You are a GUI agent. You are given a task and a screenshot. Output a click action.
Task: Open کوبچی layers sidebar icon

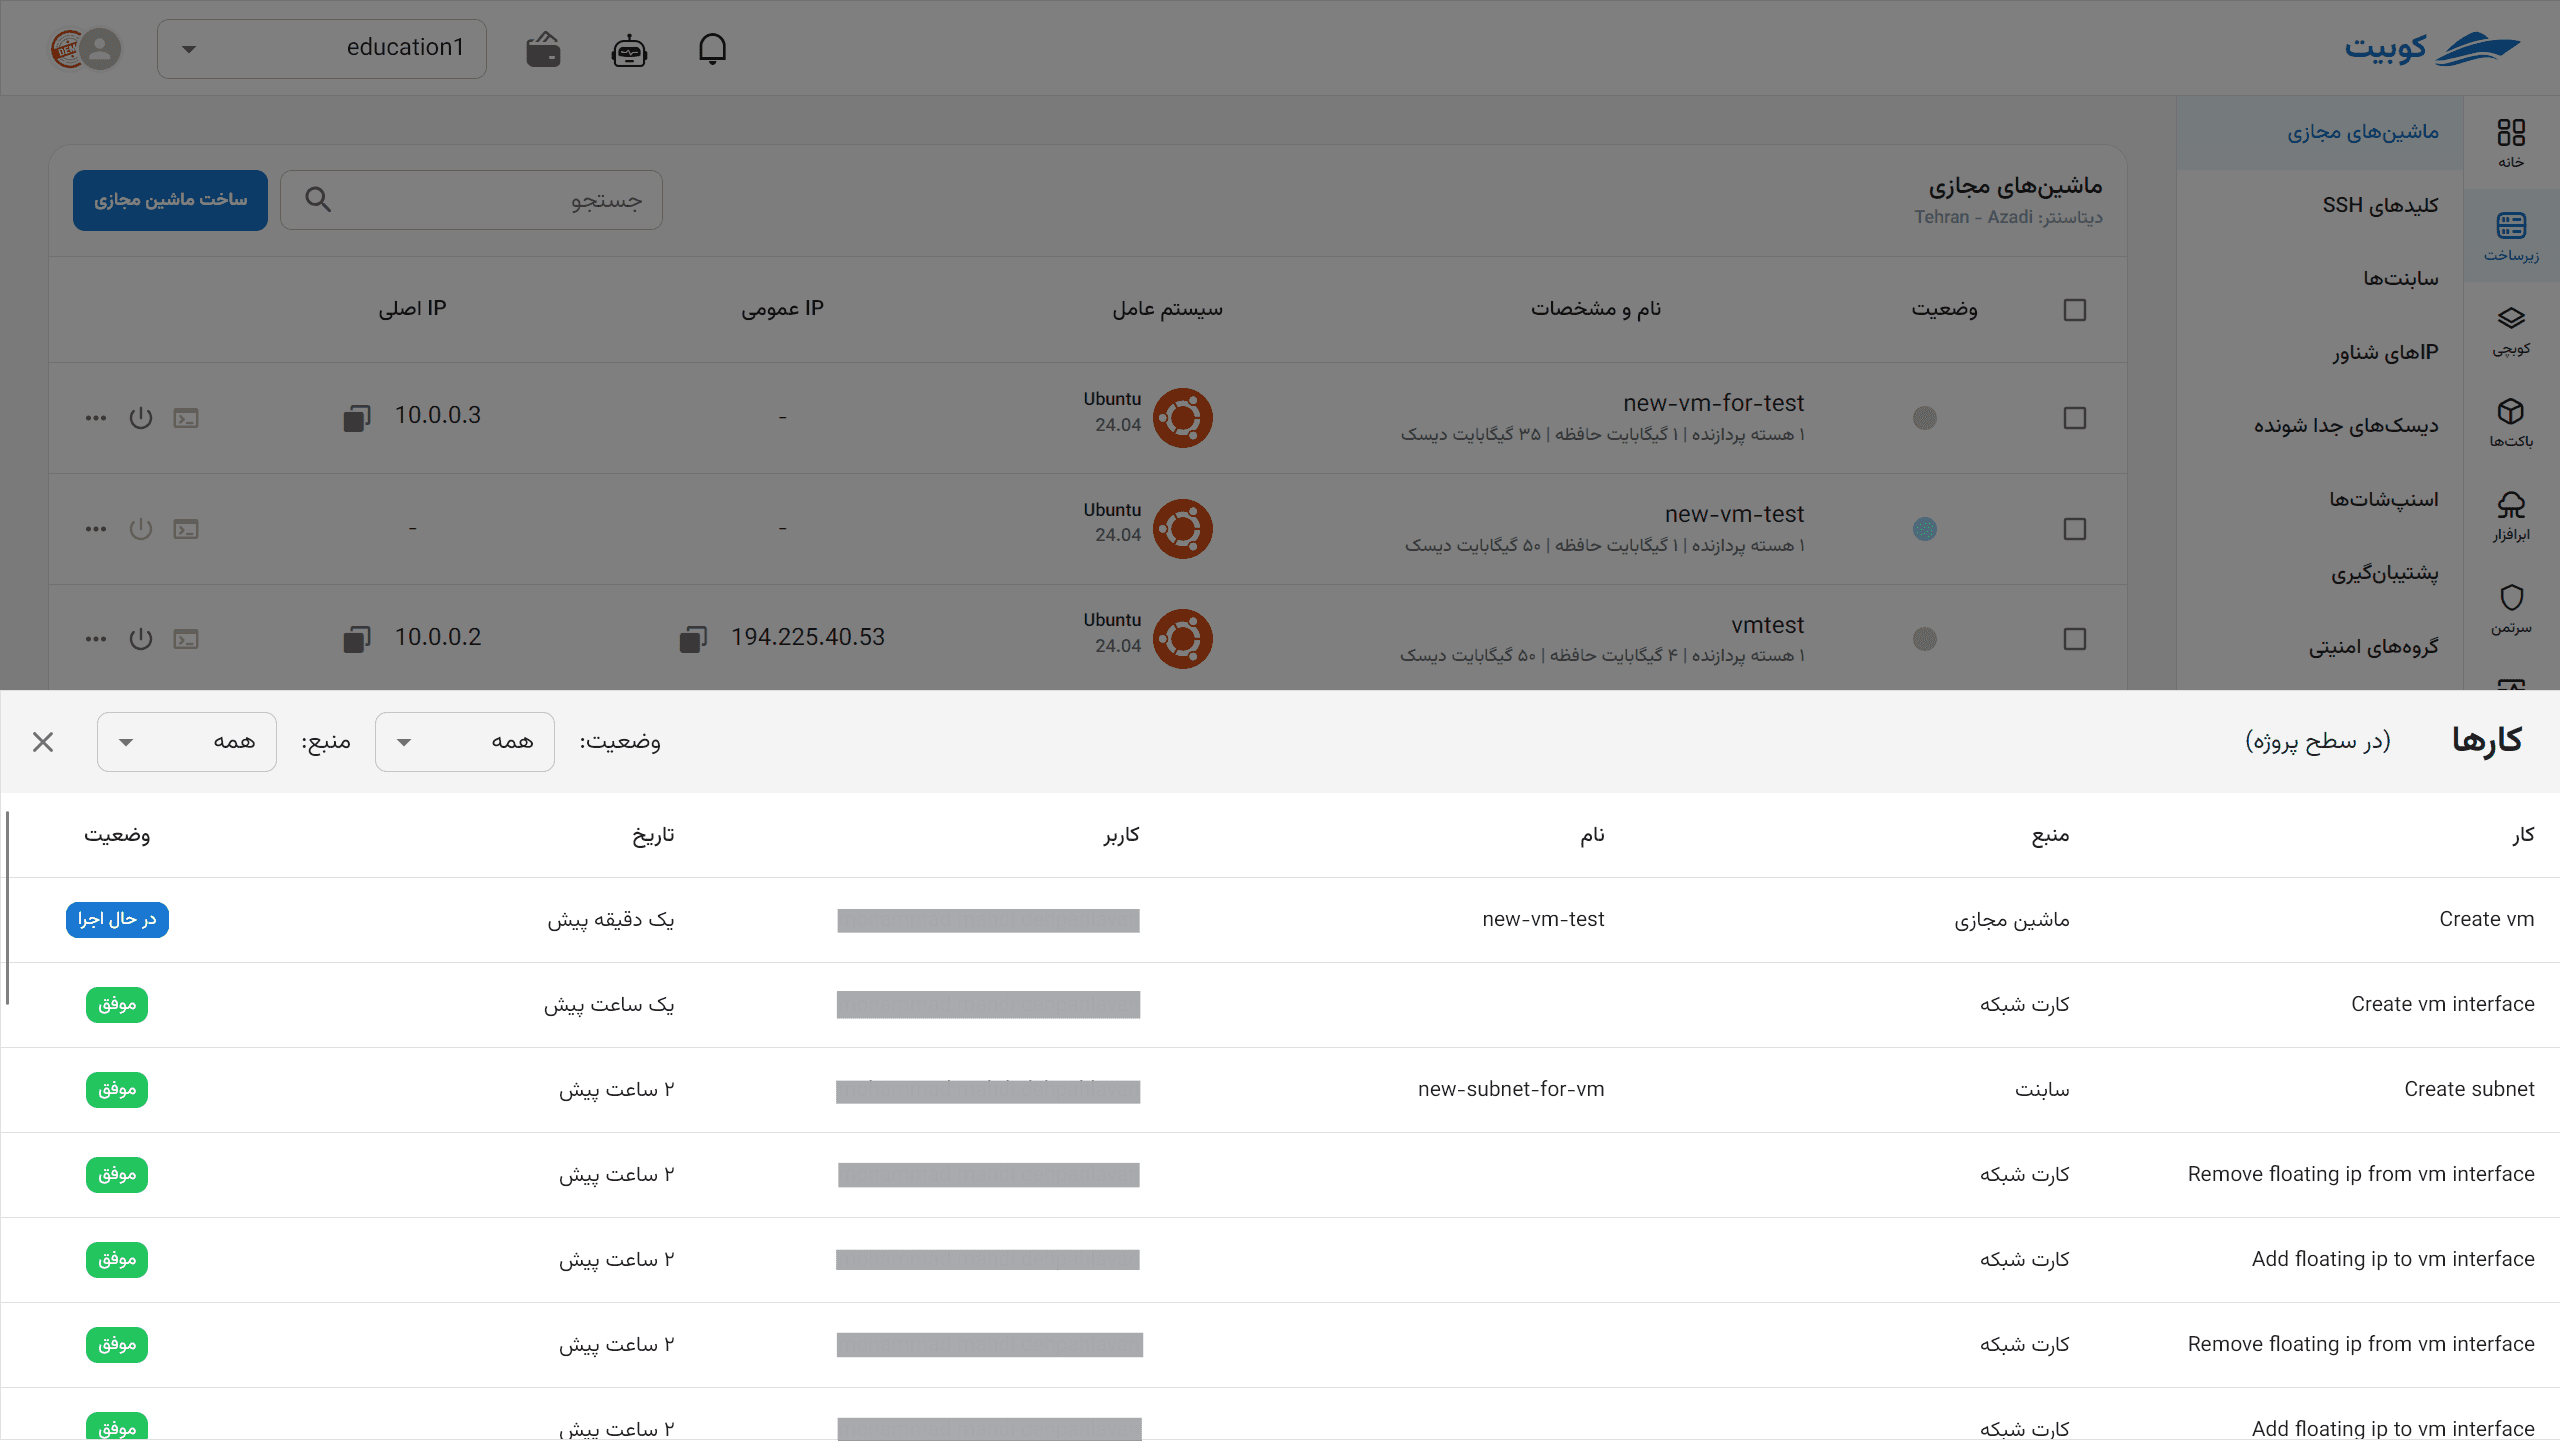pyautogui.click(x=2511, y=330)
